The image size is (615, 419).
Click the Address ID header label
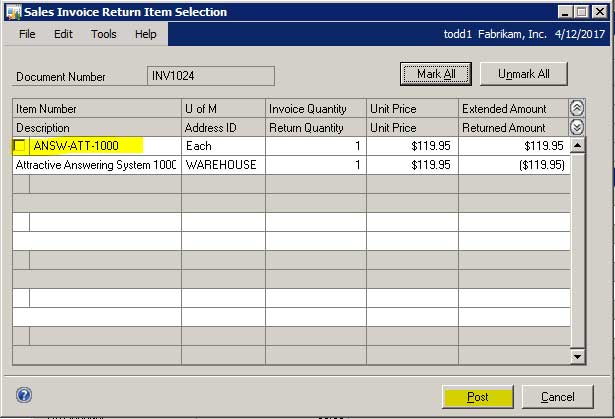click(211, 128)
